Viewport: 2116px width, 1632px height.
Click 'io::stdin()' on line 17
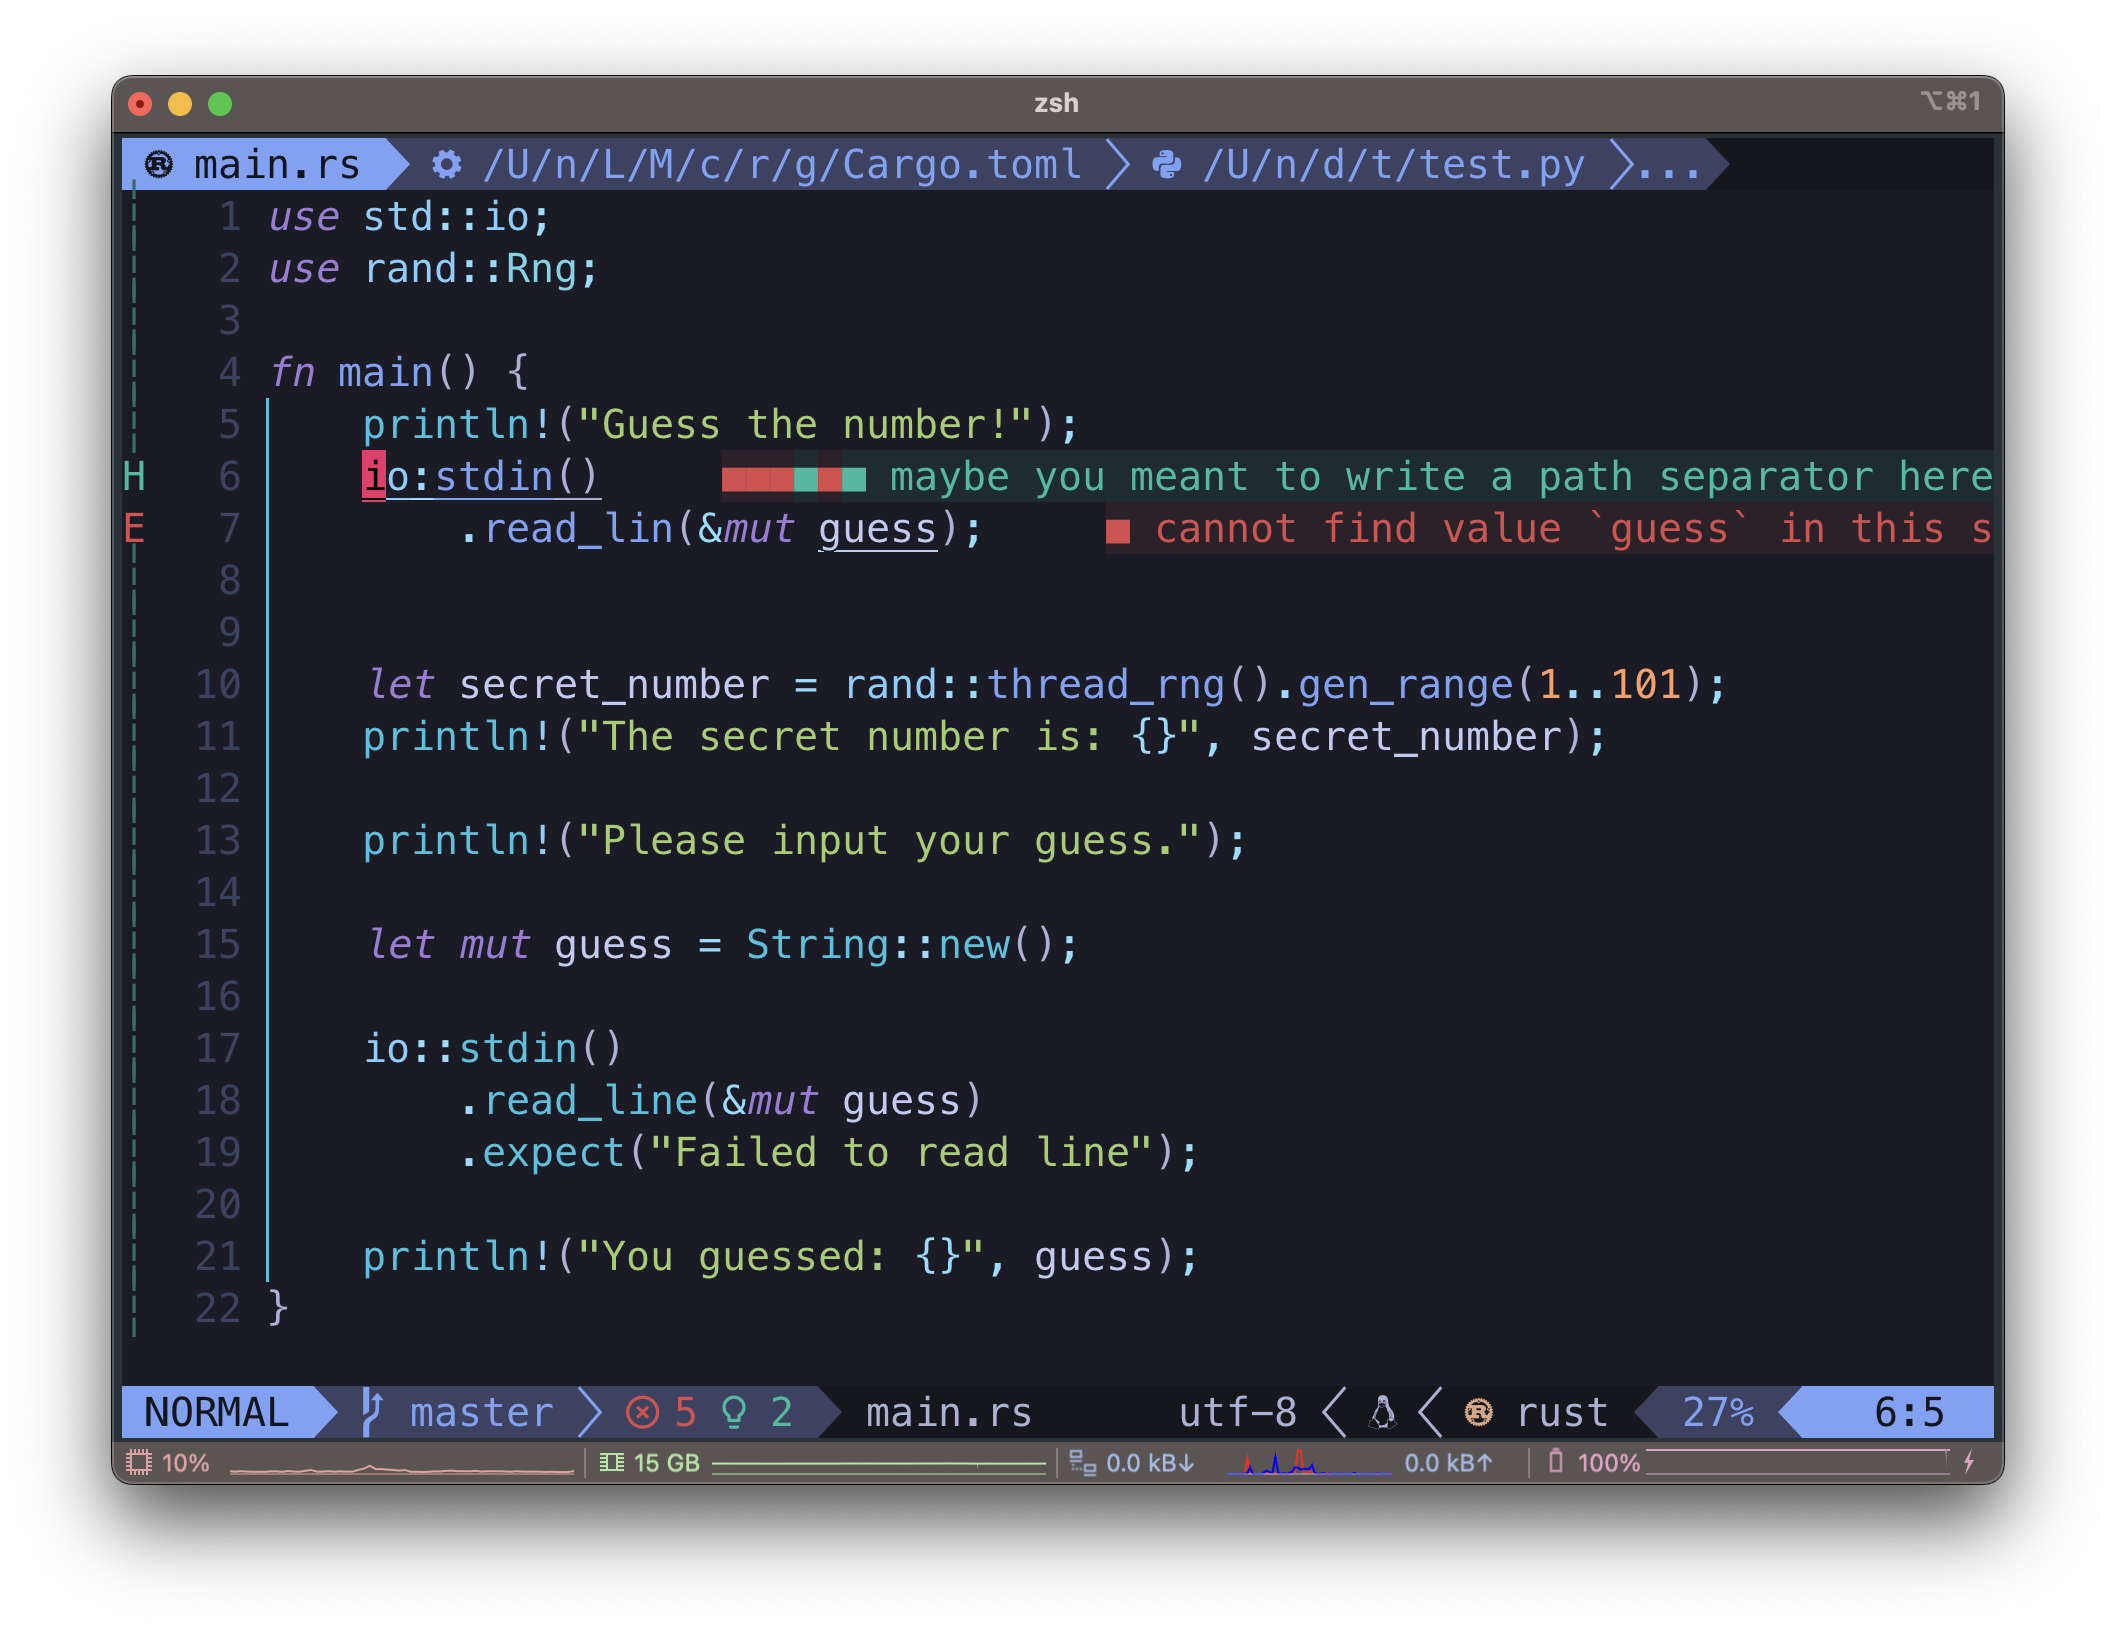click(492, 1048)
